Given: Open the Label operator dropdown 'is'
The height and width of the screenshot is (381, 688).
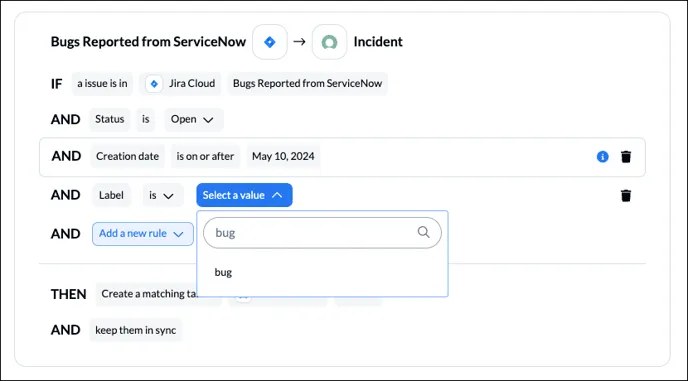Looking at the screenshot, I should pyautogui.click(x=162, y=195).
